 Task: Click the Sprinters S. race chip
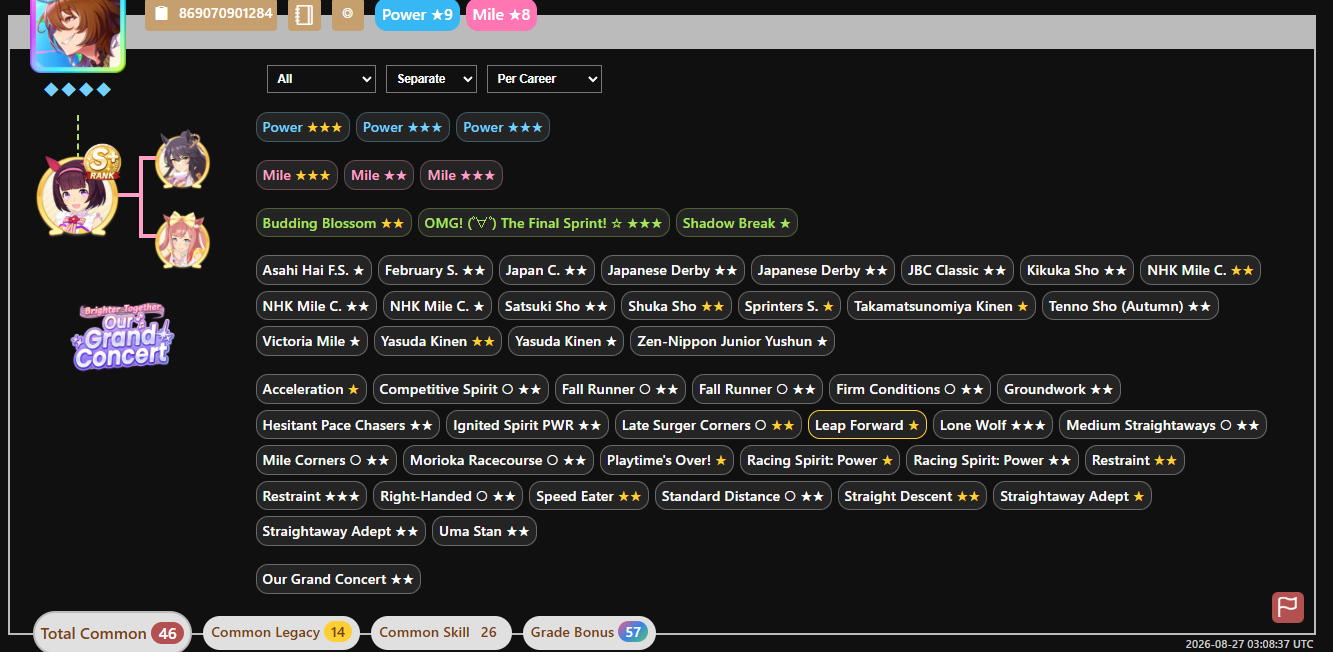coord(789,306)
